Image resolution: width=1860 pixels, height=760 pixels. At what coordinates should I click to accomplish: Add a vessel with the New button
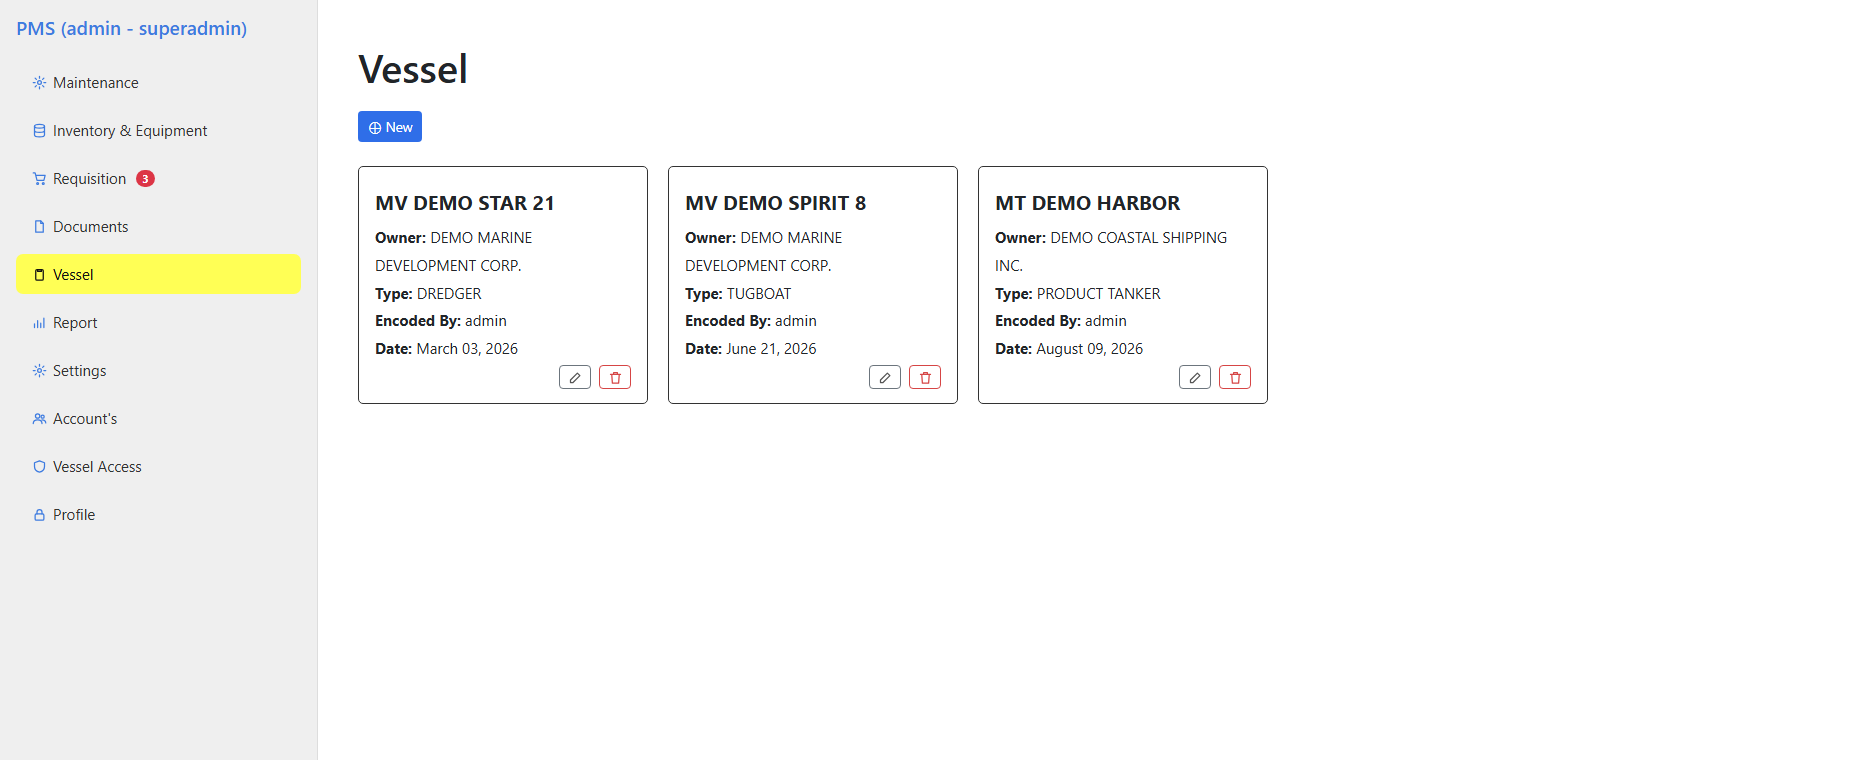coord(390,127)
